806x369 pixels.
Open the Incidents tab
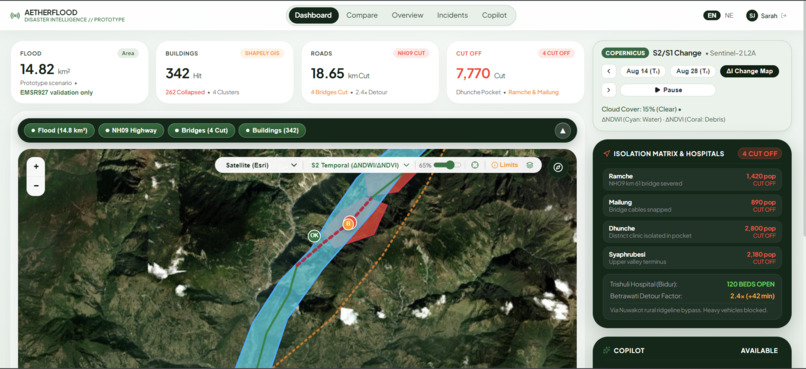pyautogui.click(x=452, y=15)
